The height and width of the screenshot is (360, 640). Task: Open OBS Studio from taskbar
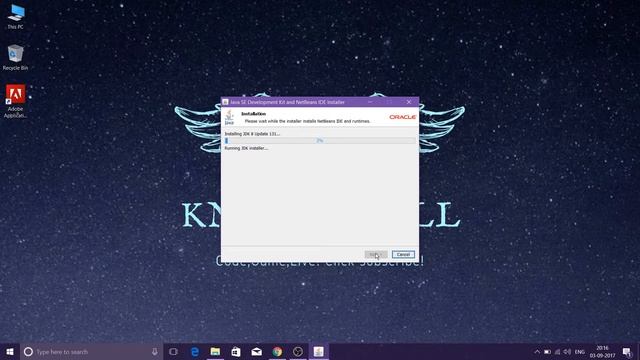coord(298,351)
